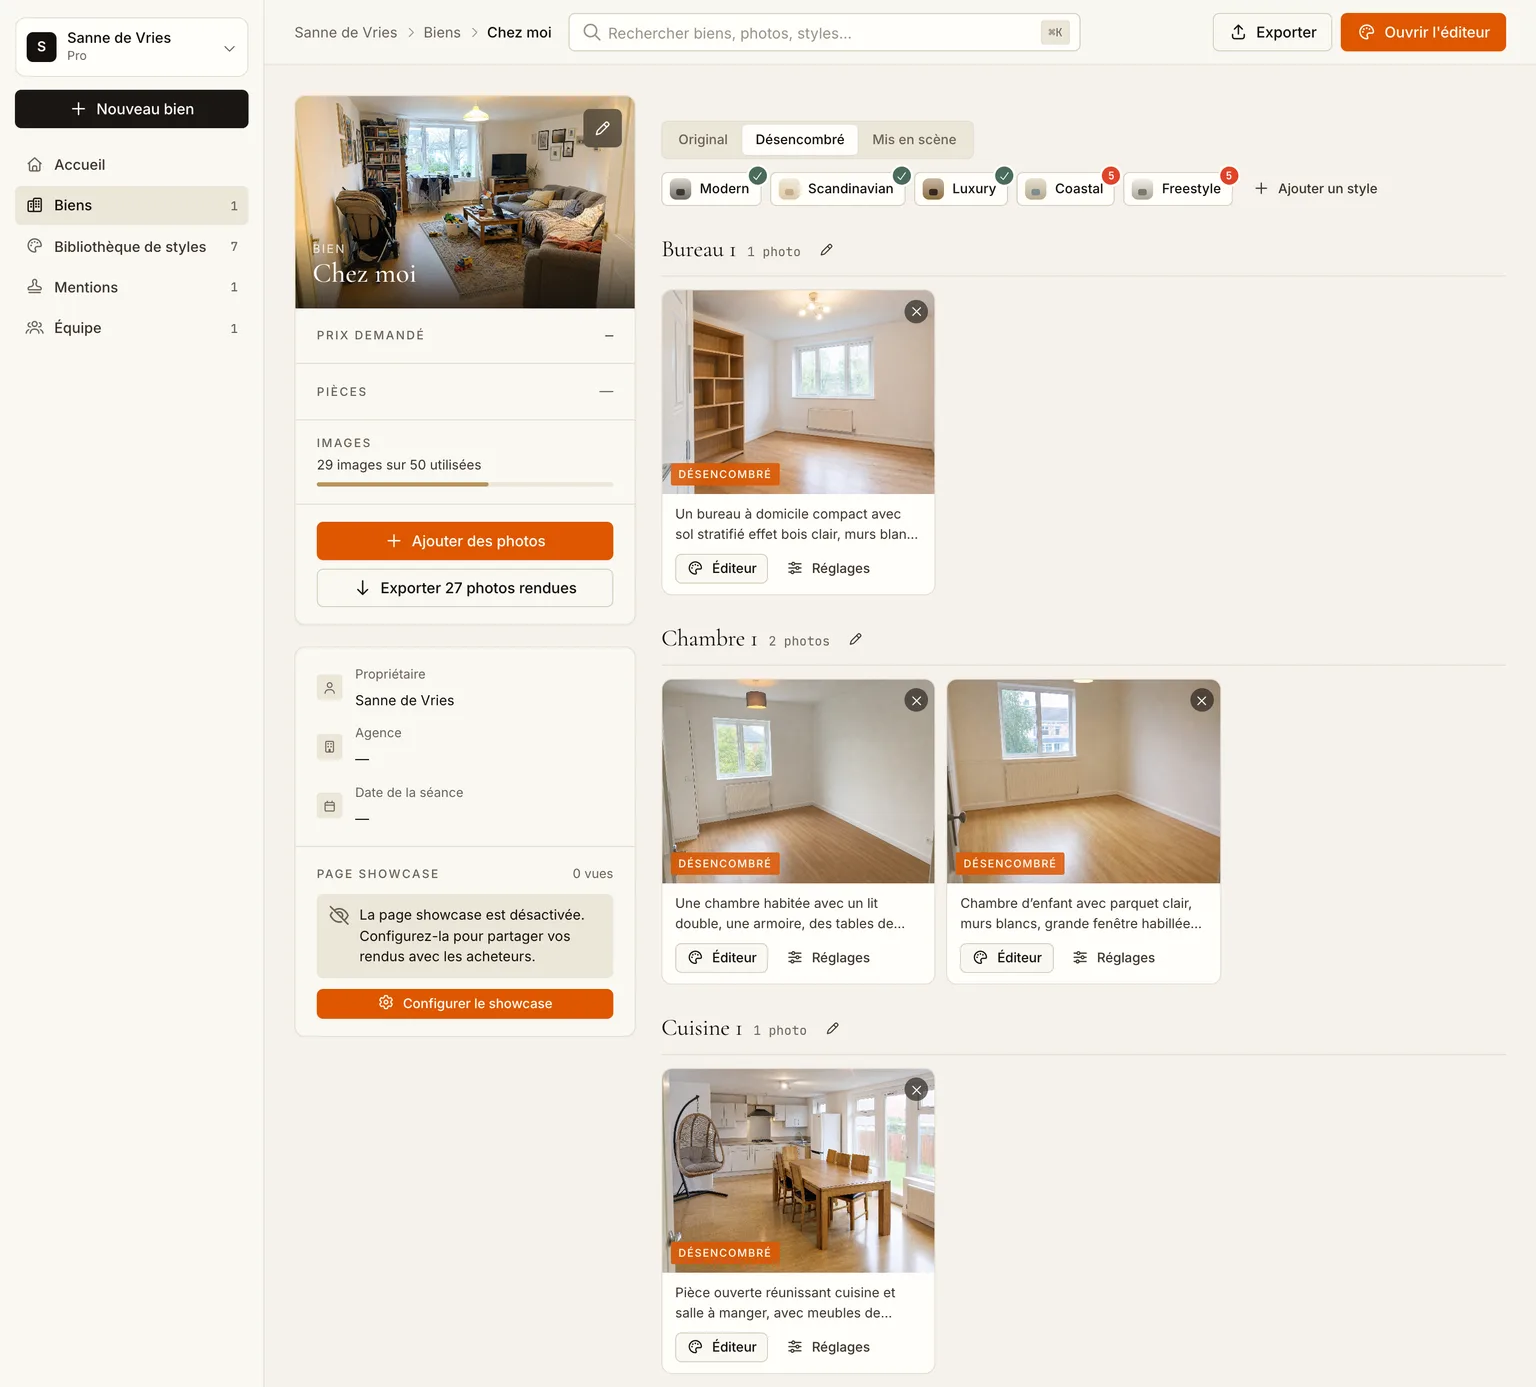Open Réglages for the Bureau 1 photo
Screen dimensions: 1536x1387
(x=829, y=568)
